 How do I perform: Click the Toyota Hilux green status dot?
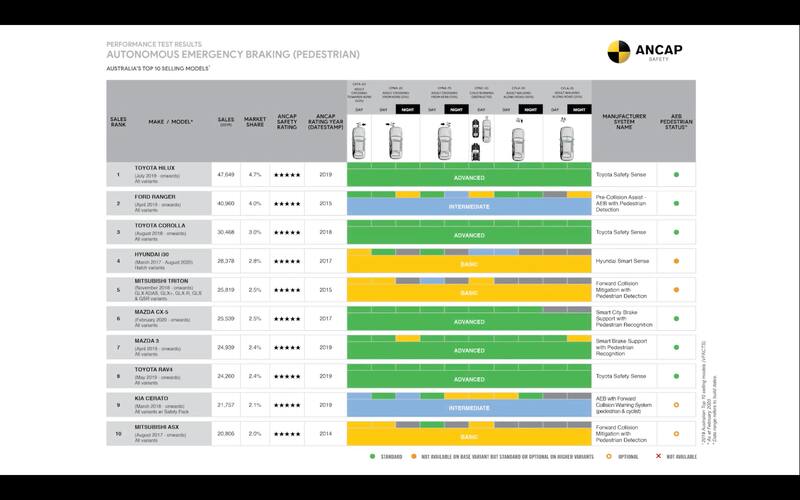676,174
